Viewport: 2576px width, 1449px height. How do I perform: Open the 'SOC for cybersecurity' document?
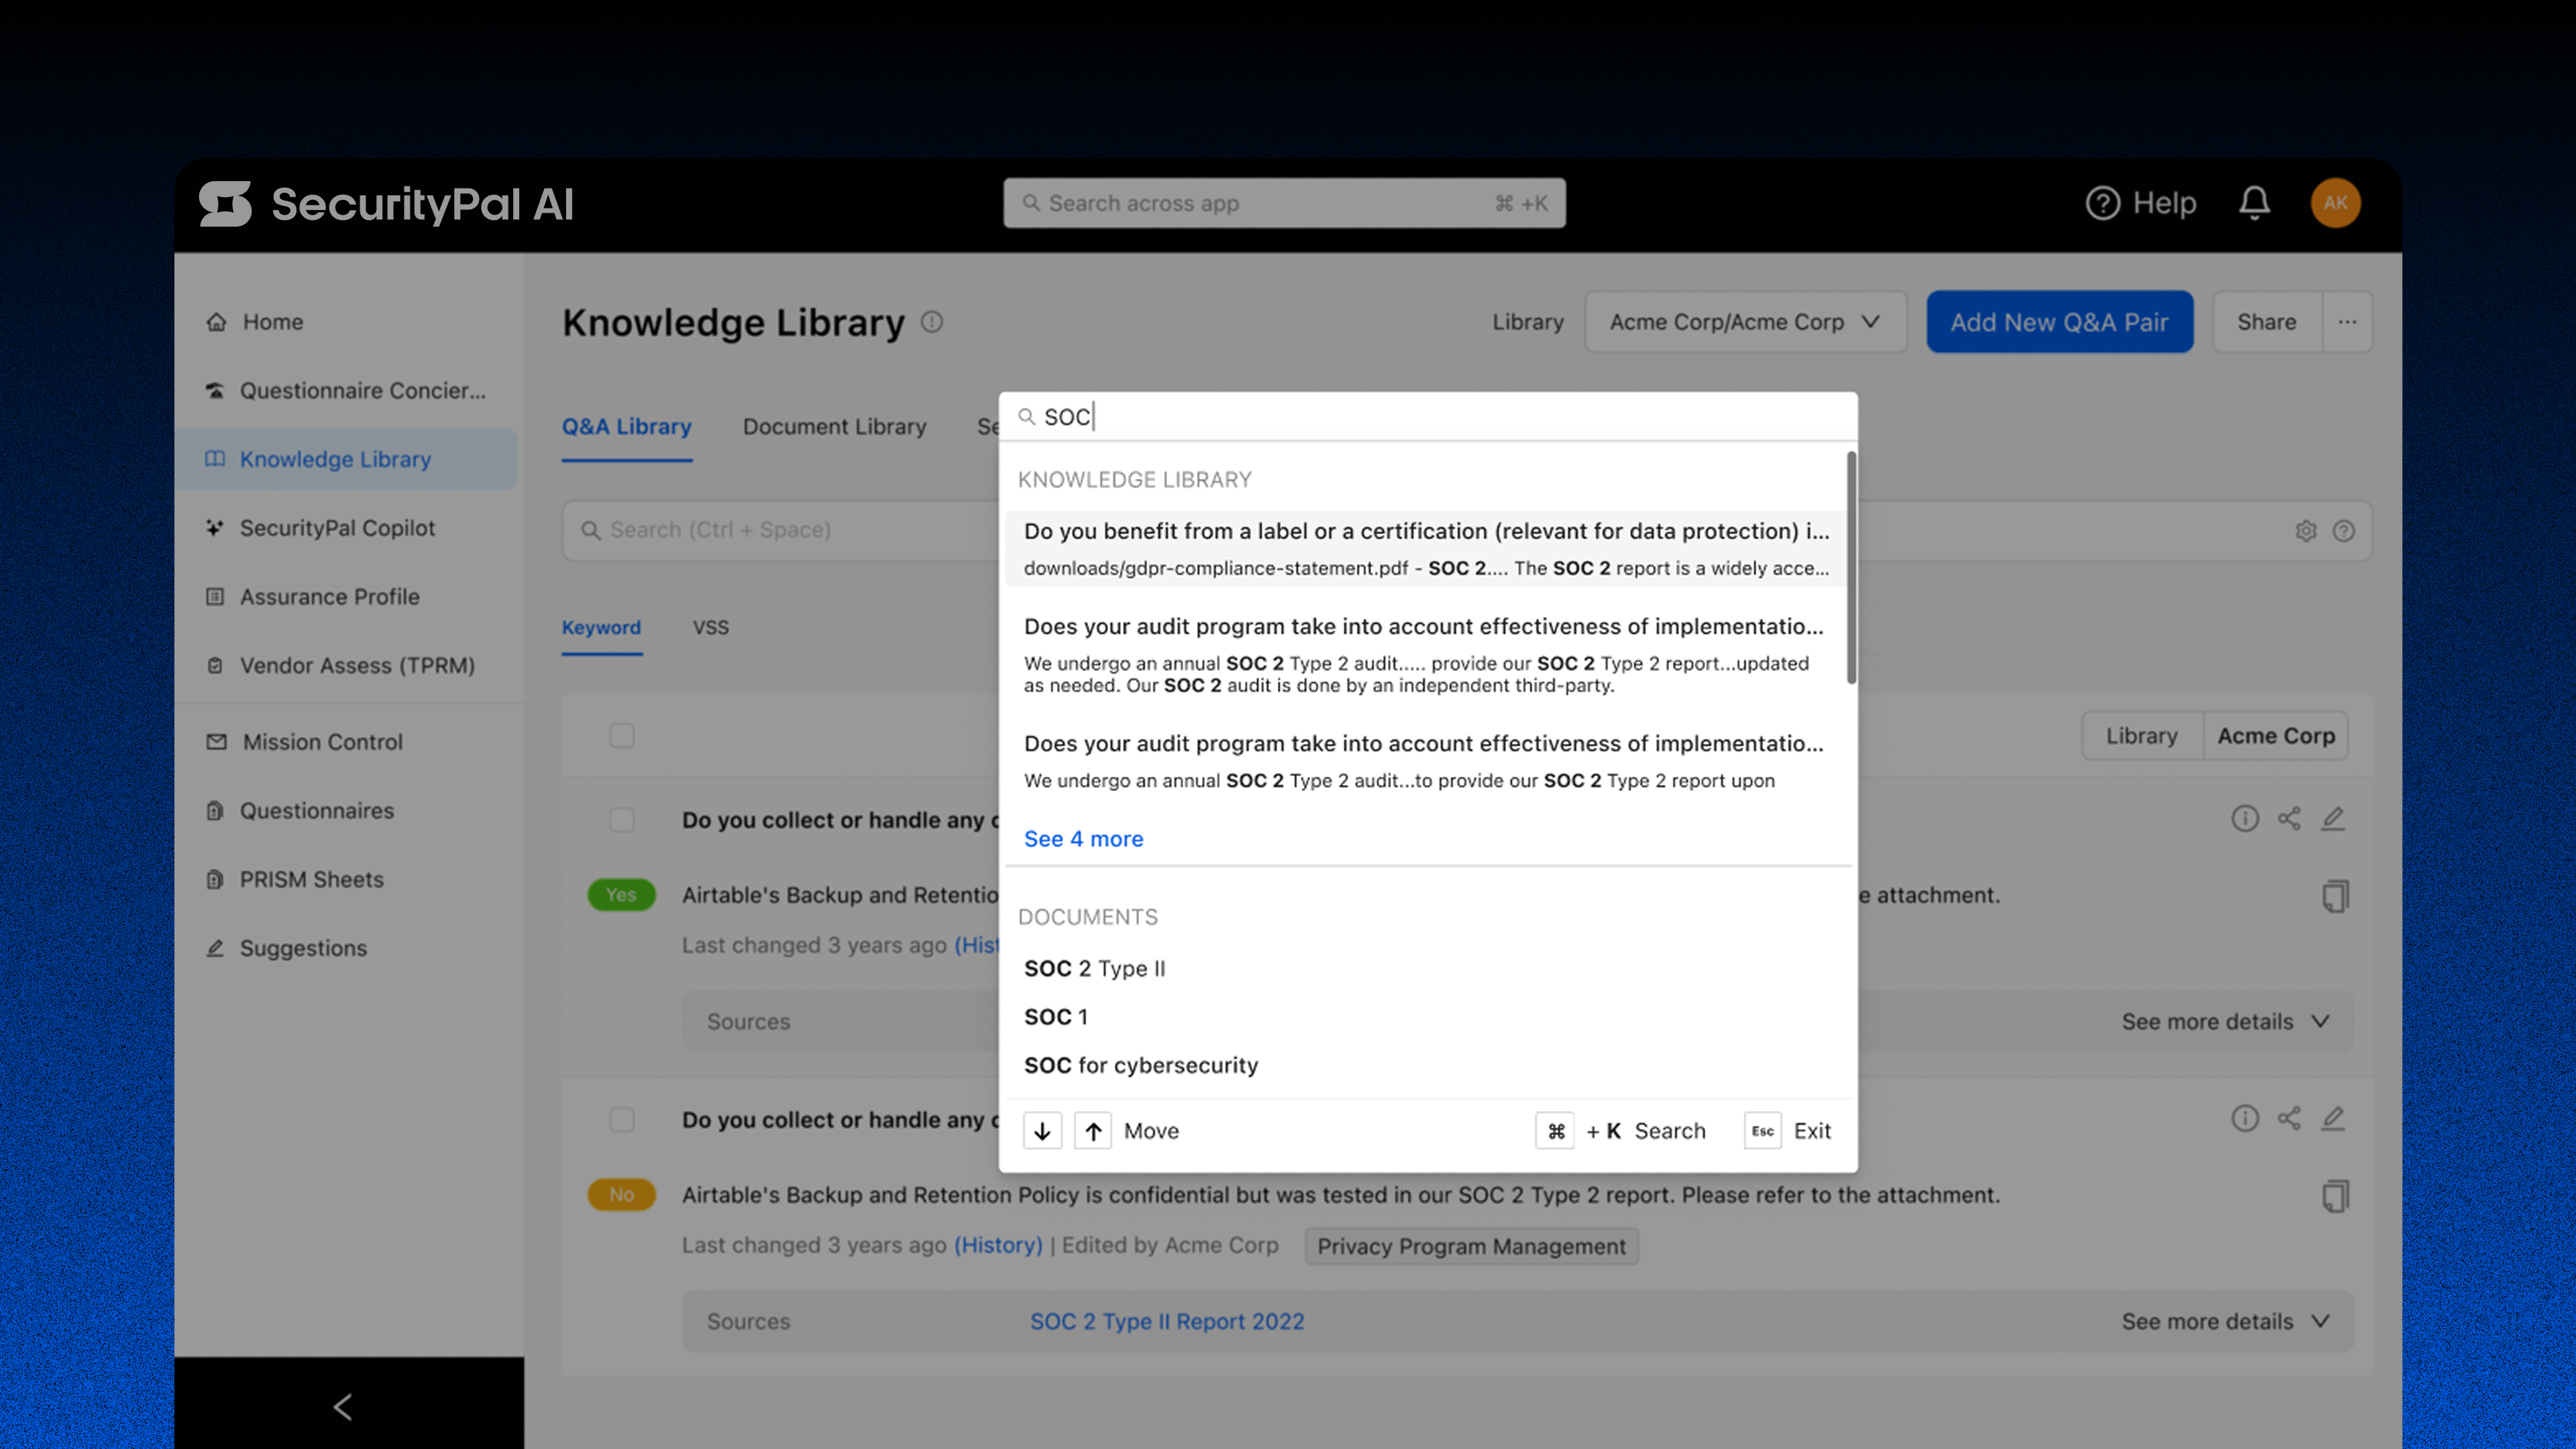(1141, 1065)
